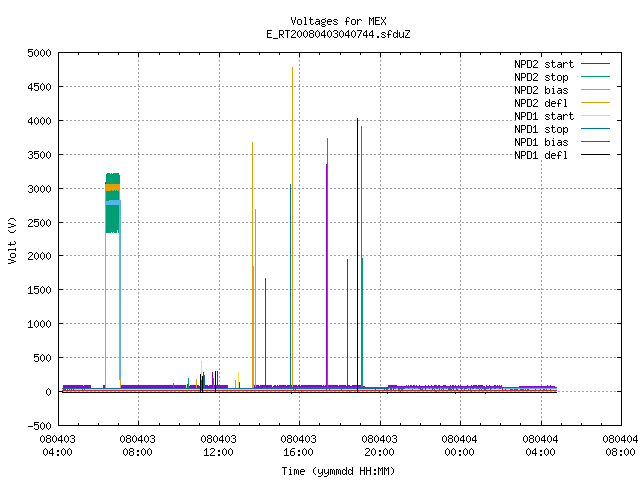
Task: Click the 080403 04:00 time tick label
Action: pyautogui.click(x=58, y=446)
